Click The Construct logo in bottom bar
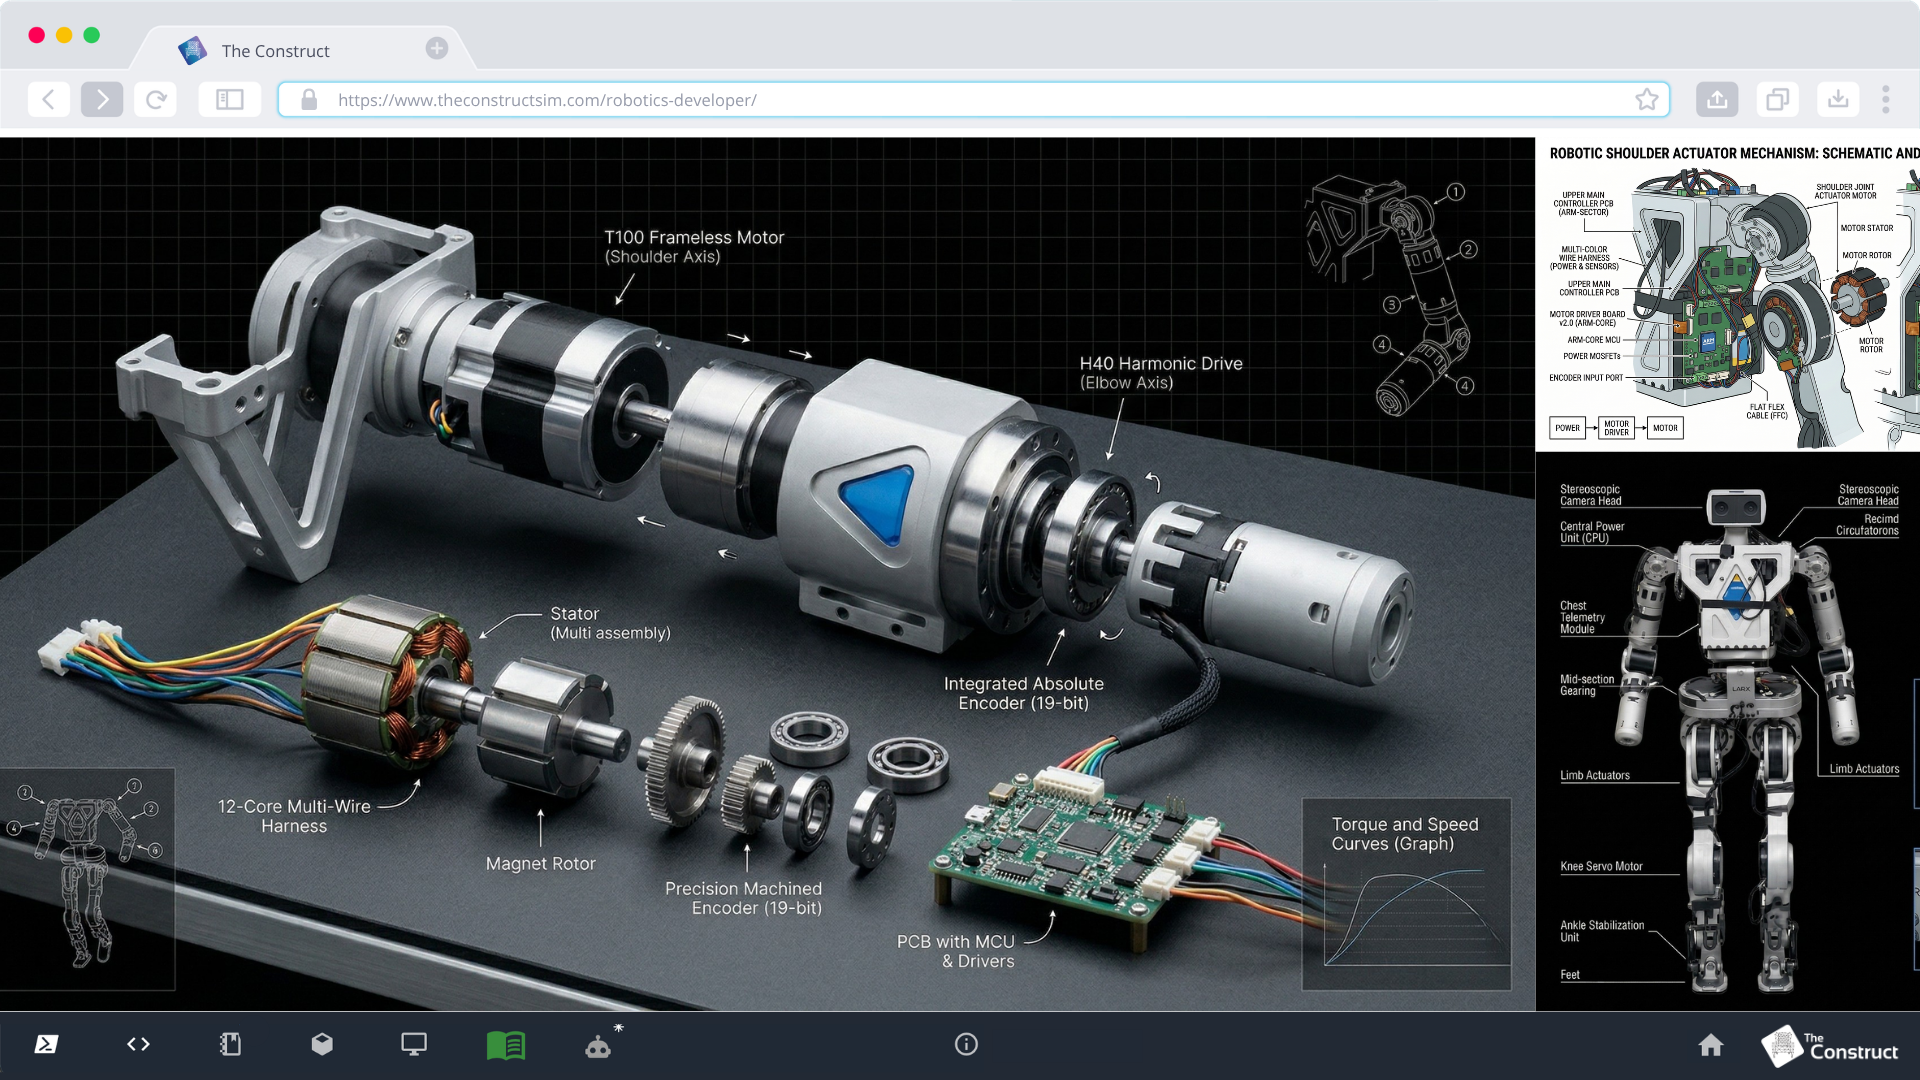The height and width of the screenshot is (1080, 1920). coord(1830,1046)
